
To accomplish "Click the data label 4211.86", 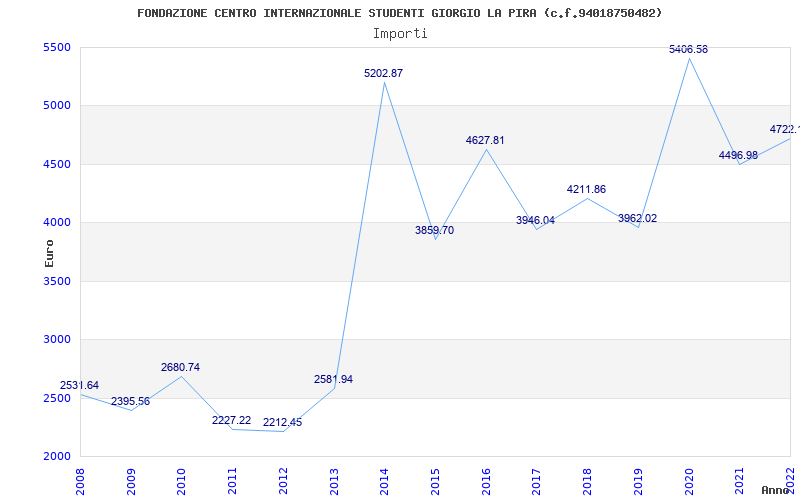I will point(586,189).
